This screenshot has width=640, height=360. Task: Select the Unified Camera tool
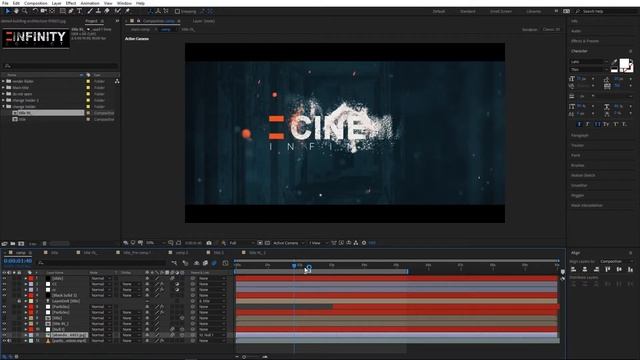[43, 11]
